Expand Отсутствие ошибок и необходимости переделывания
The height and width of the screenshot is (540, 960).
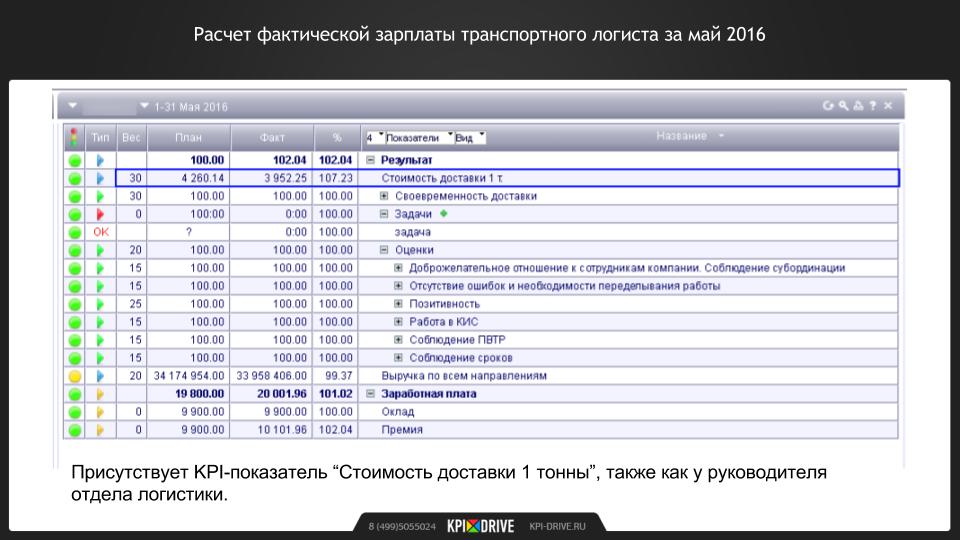point(398,285)
